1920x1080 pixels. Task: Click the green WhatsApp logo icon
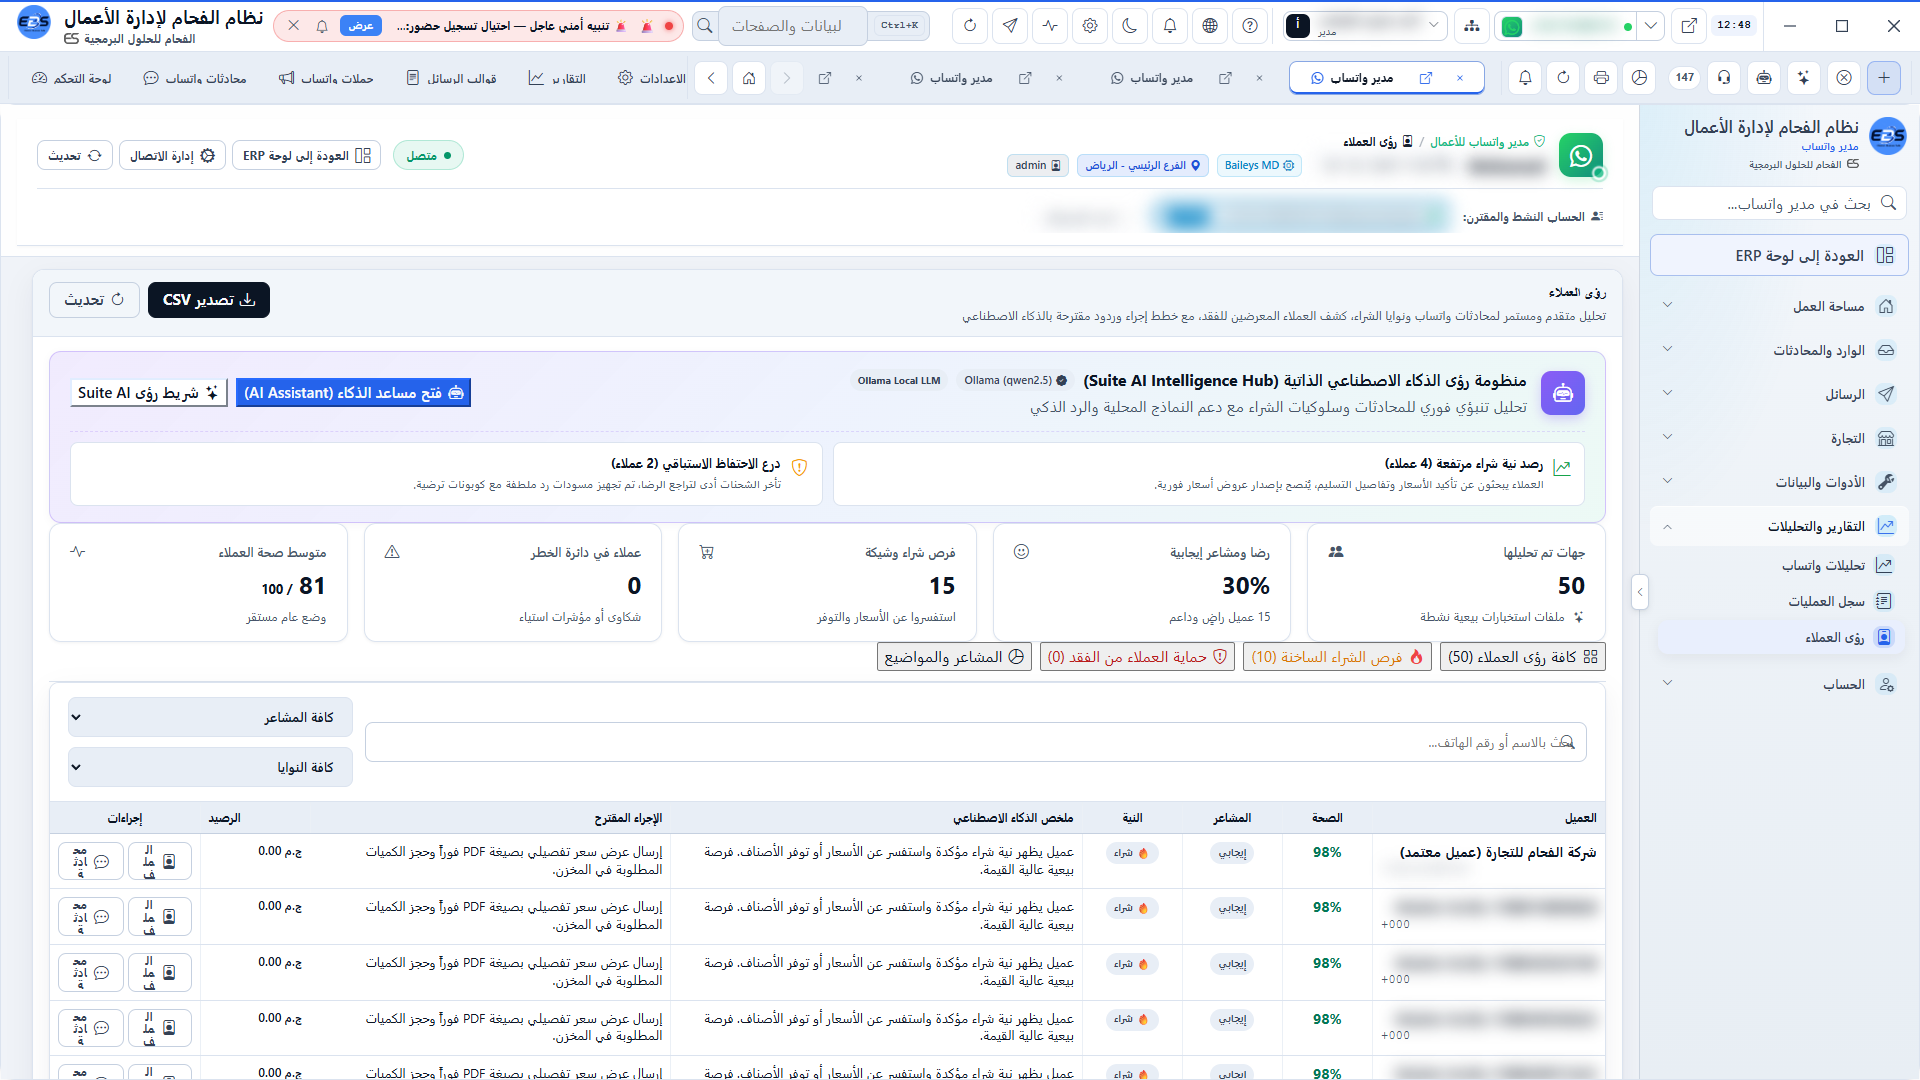click(1581, 156)
